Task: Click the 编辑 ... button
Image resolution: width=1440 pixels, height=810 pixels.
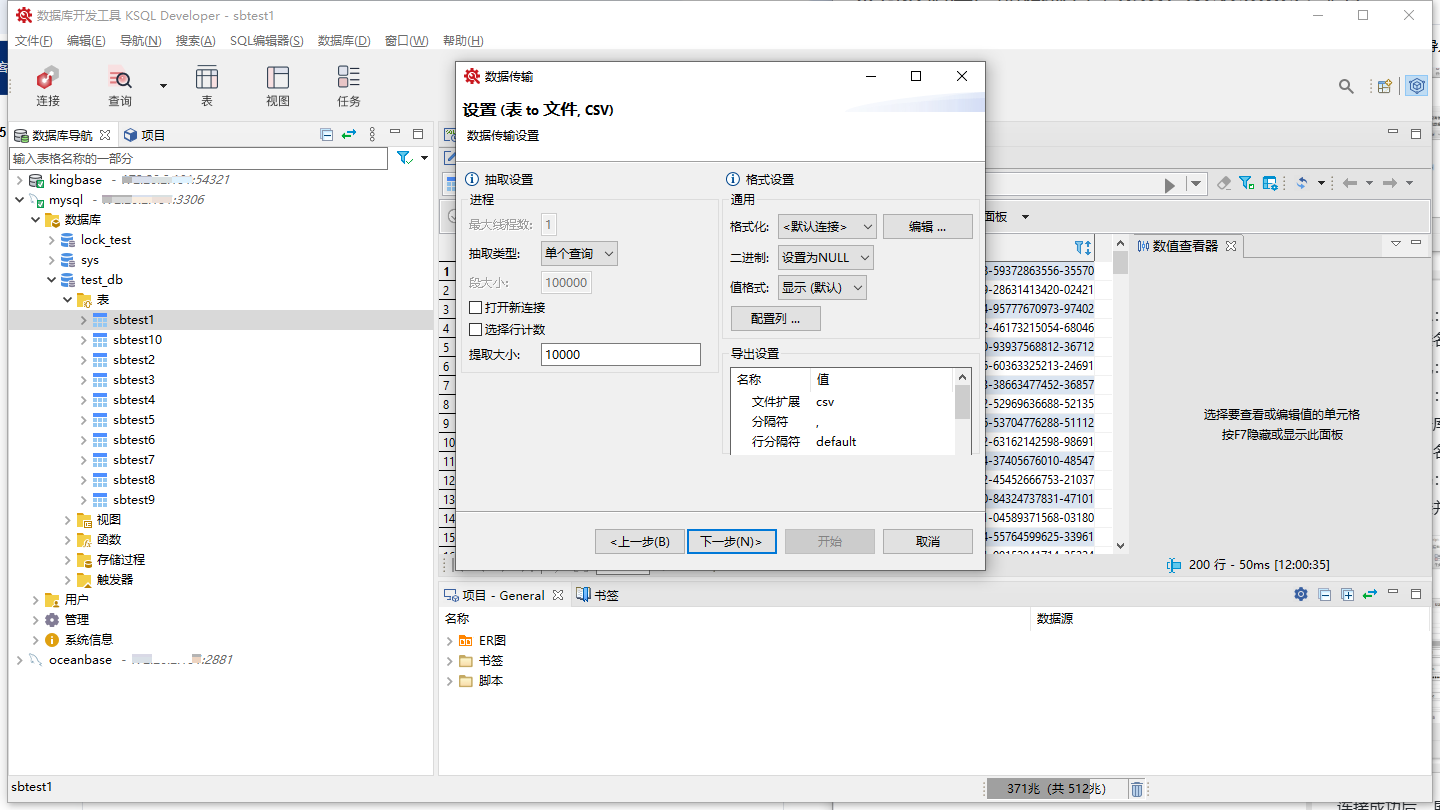Action: coord(928,227)
